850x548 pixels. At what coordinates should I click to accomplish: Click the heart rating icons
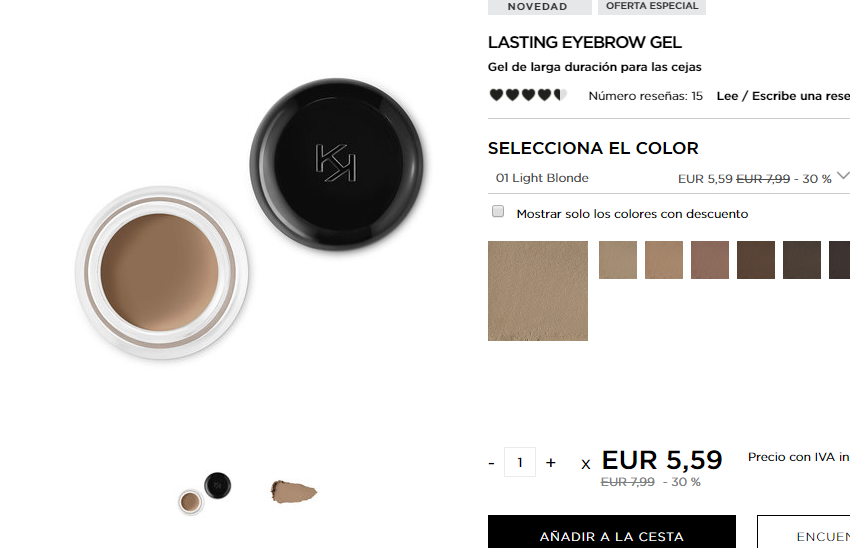pos(527,95)
